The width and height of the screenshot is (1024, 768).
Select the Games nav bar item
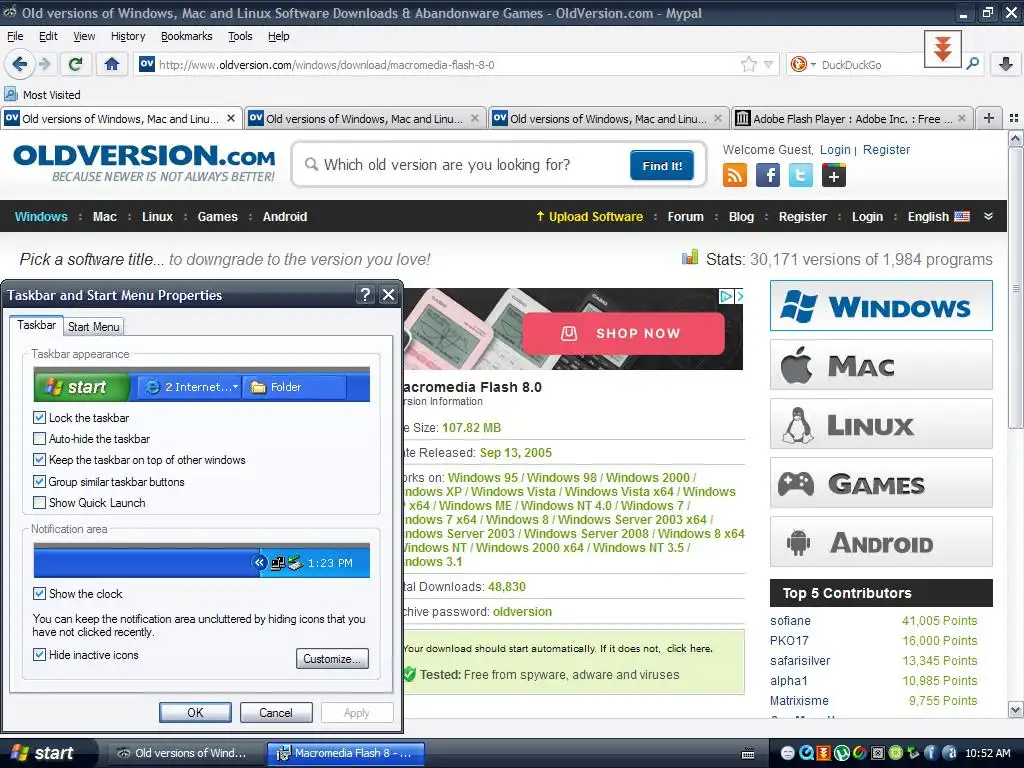(x=217, y=217)
